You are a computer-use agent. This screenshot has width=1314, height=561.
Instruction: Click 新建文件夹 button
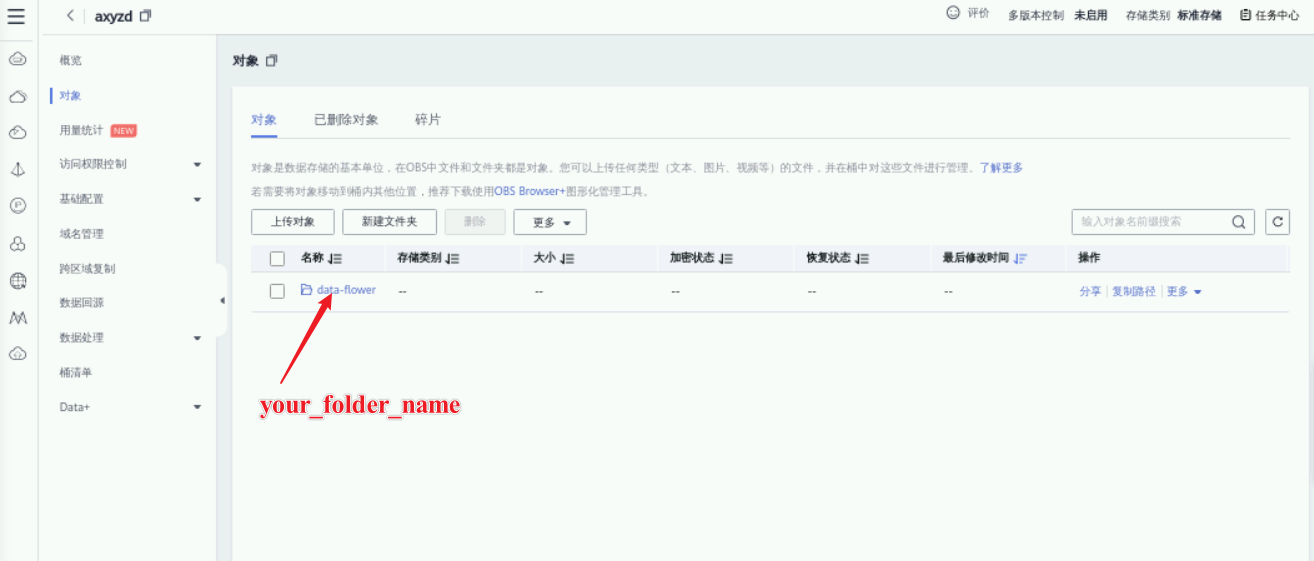(x=389, y=222)
